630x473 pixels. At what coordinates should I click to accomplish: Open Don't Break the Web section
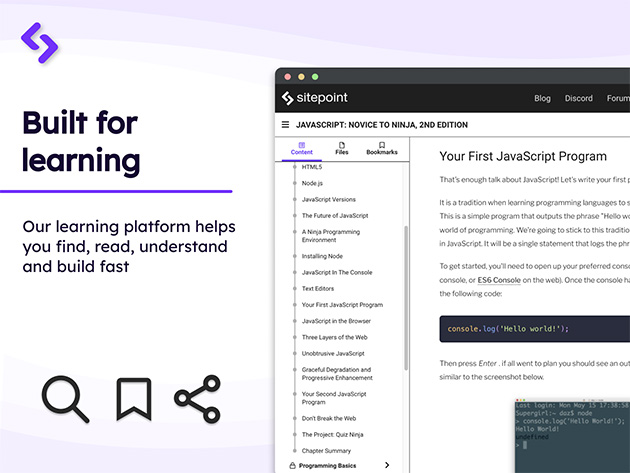coord(329,418)
